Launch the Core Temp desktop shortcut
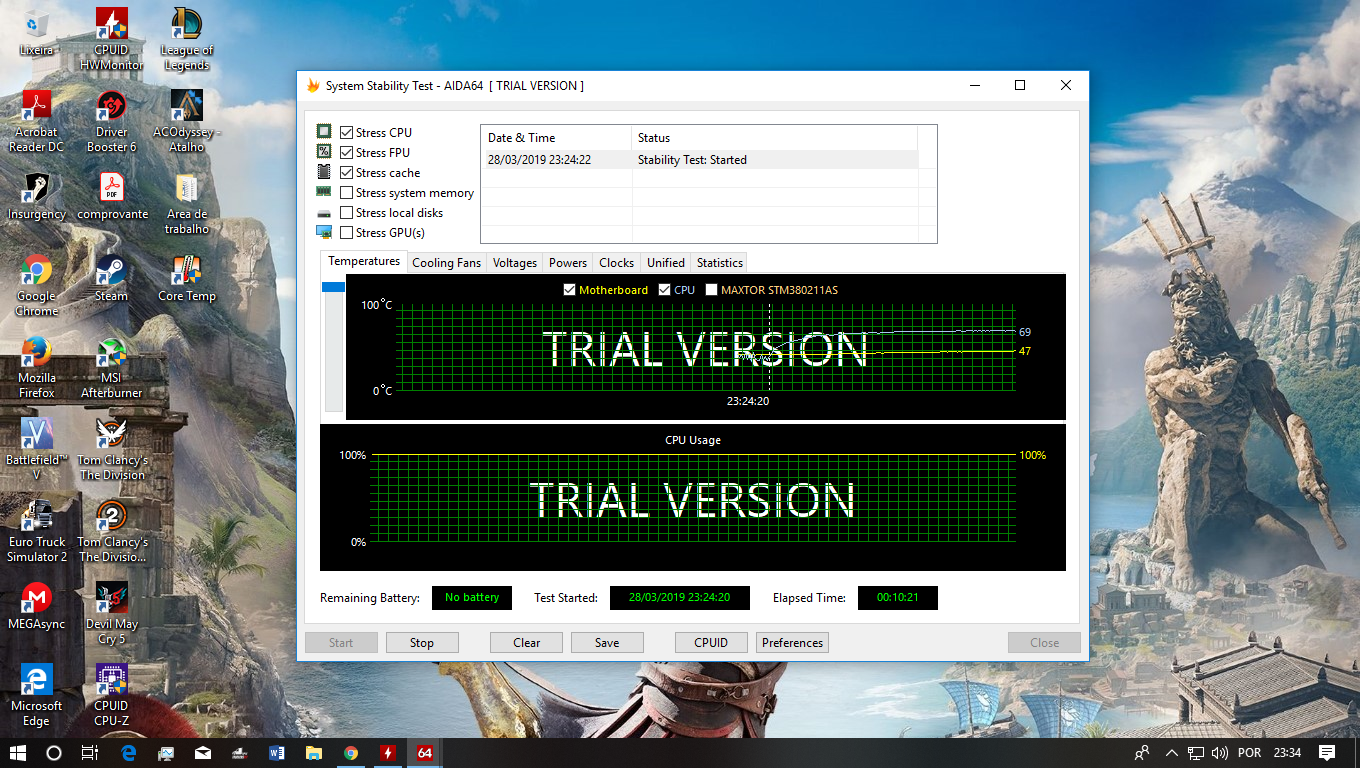The image size is (1360, 768). [x=186, y=278]
